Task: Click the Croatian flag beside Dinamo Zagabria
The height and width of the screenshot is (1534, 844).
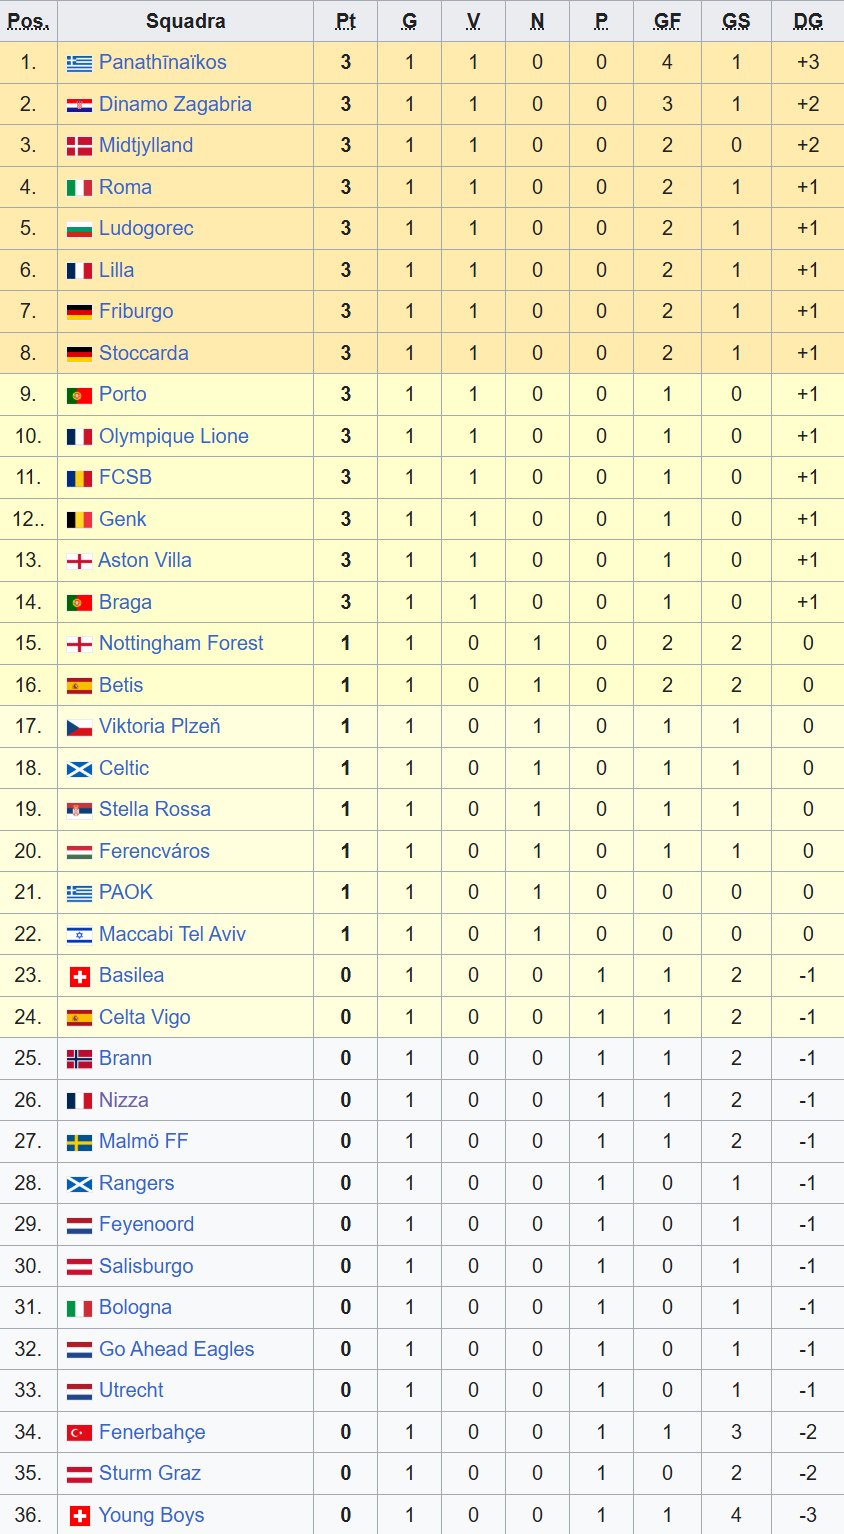Action: click(79, 105)
